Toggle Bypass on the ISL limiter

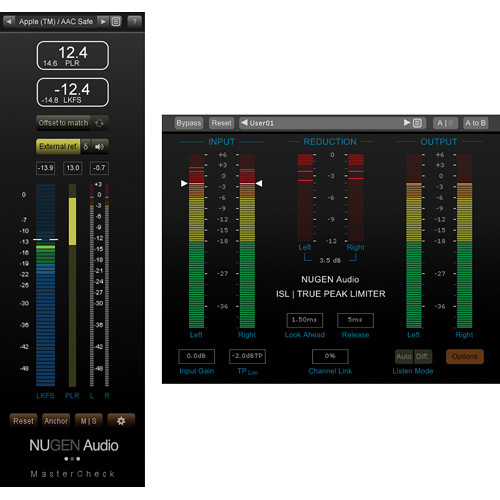click(x=189, y=123)
